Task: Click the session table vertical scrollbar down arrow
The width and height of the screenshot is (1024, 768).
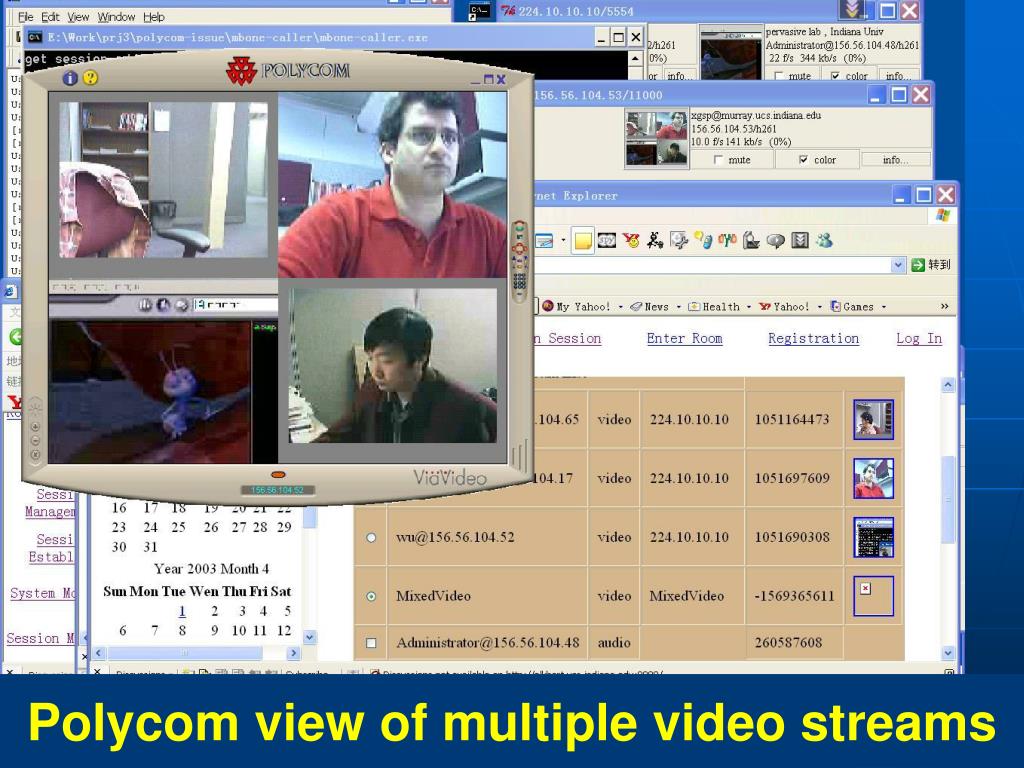Action: pos(948,652)
